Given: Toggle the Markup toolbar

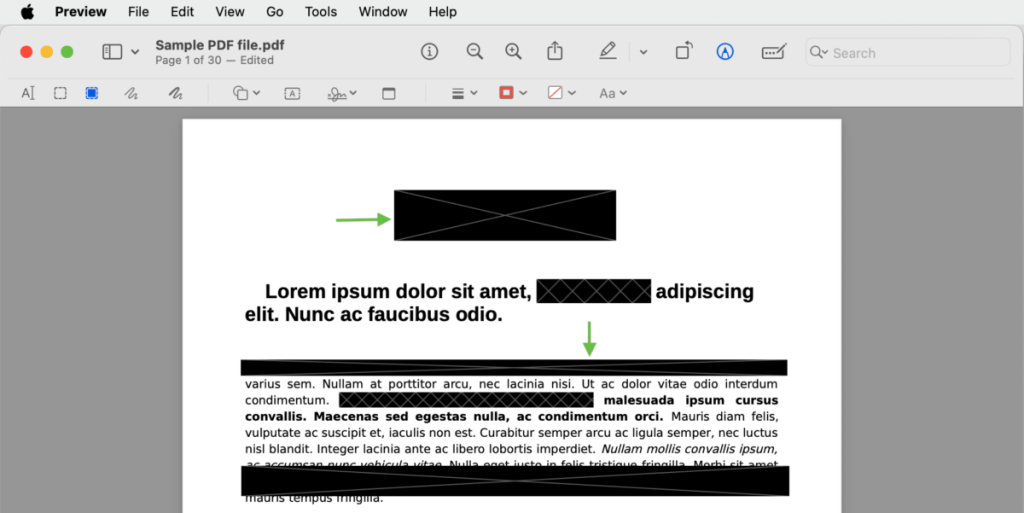Looking at the screenshot, I should pyautogui.click(x=725, y=52).
